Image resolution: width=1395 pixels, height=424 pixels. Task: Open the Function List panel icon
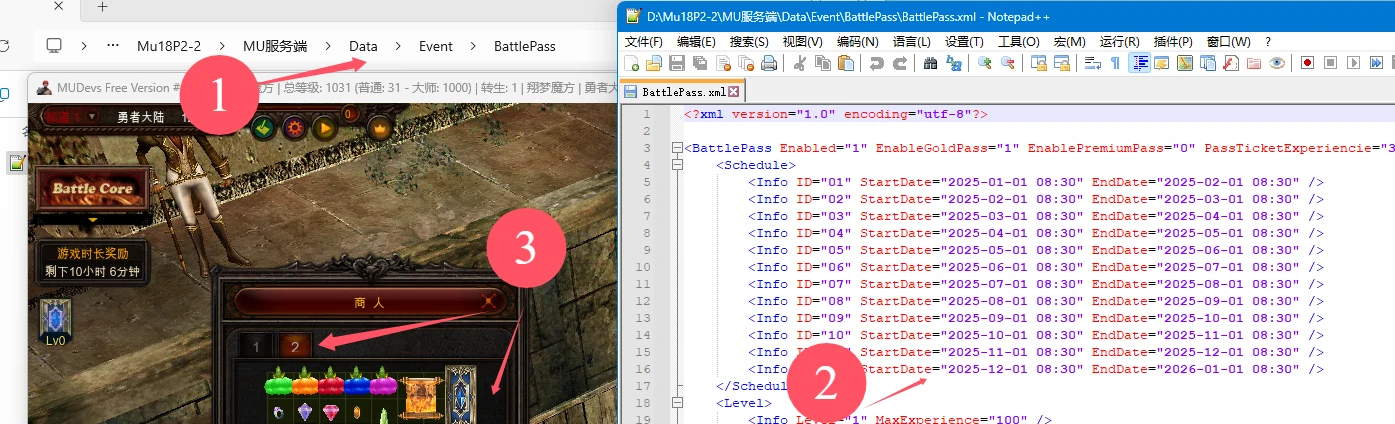click(1231, 63)
